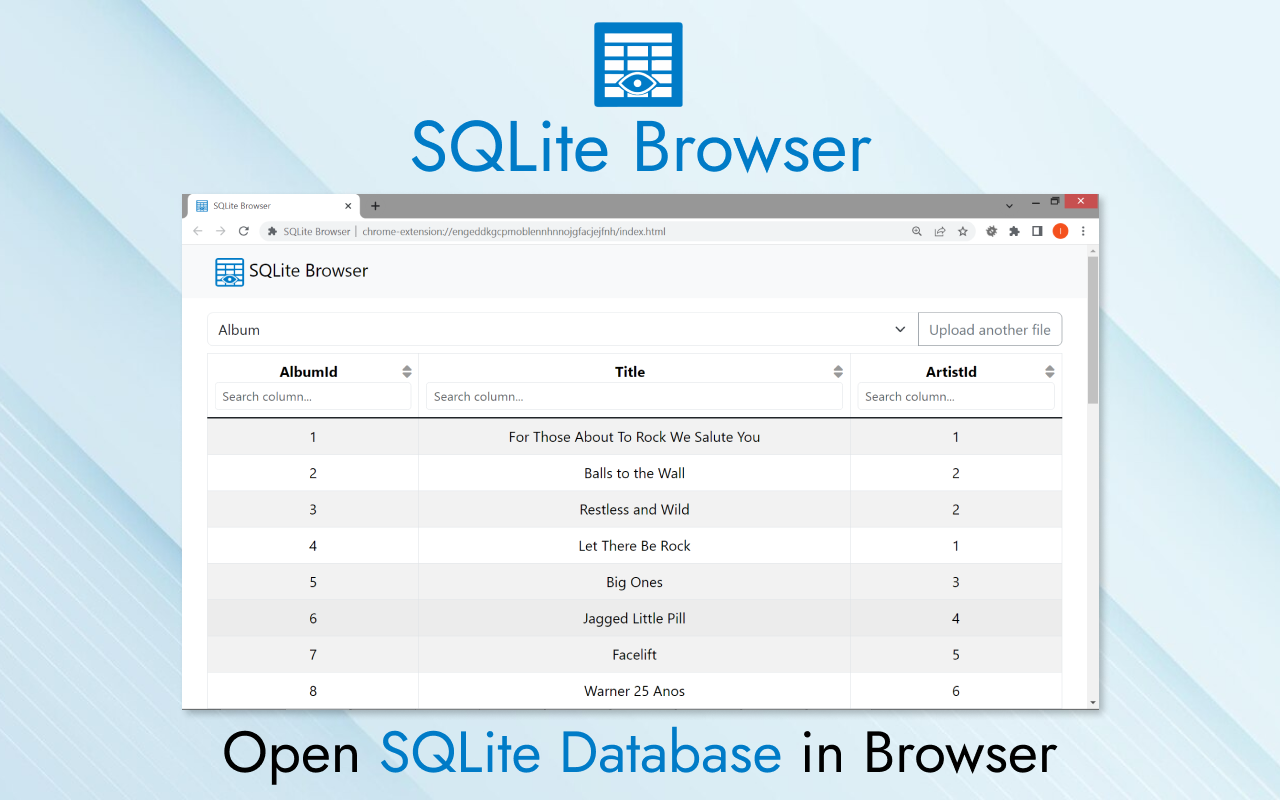Image resolution: width=1280 pixels, height=800 pixels.
Task: Toggle sort on the ArtistId column
Action: [x=1049, y=372]
